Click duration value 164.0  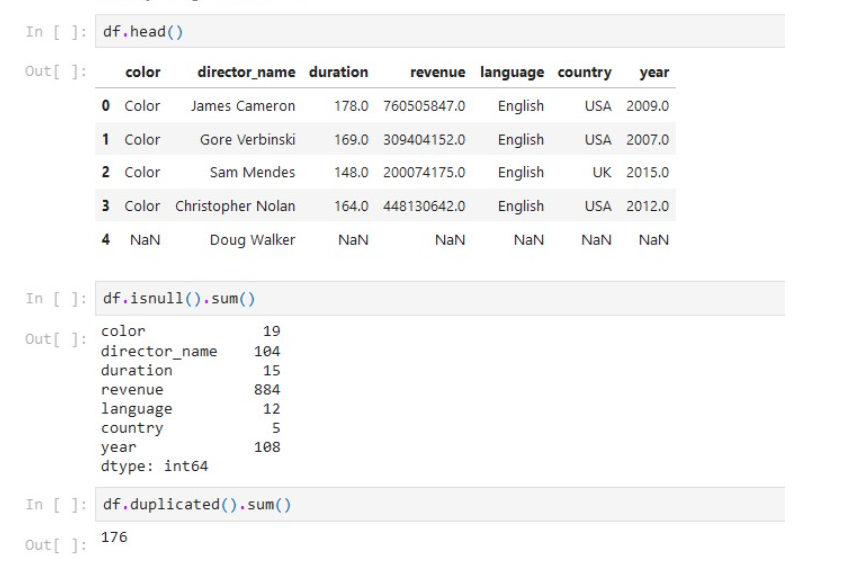click(351, 206)
